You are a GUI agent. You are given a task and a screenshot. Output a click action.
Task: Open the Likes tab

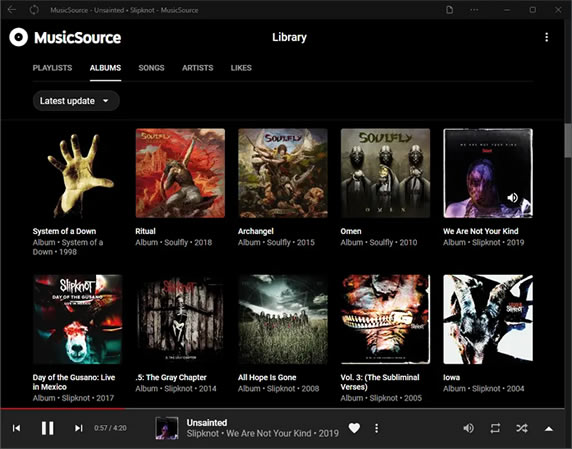click(x=241, y=68)
